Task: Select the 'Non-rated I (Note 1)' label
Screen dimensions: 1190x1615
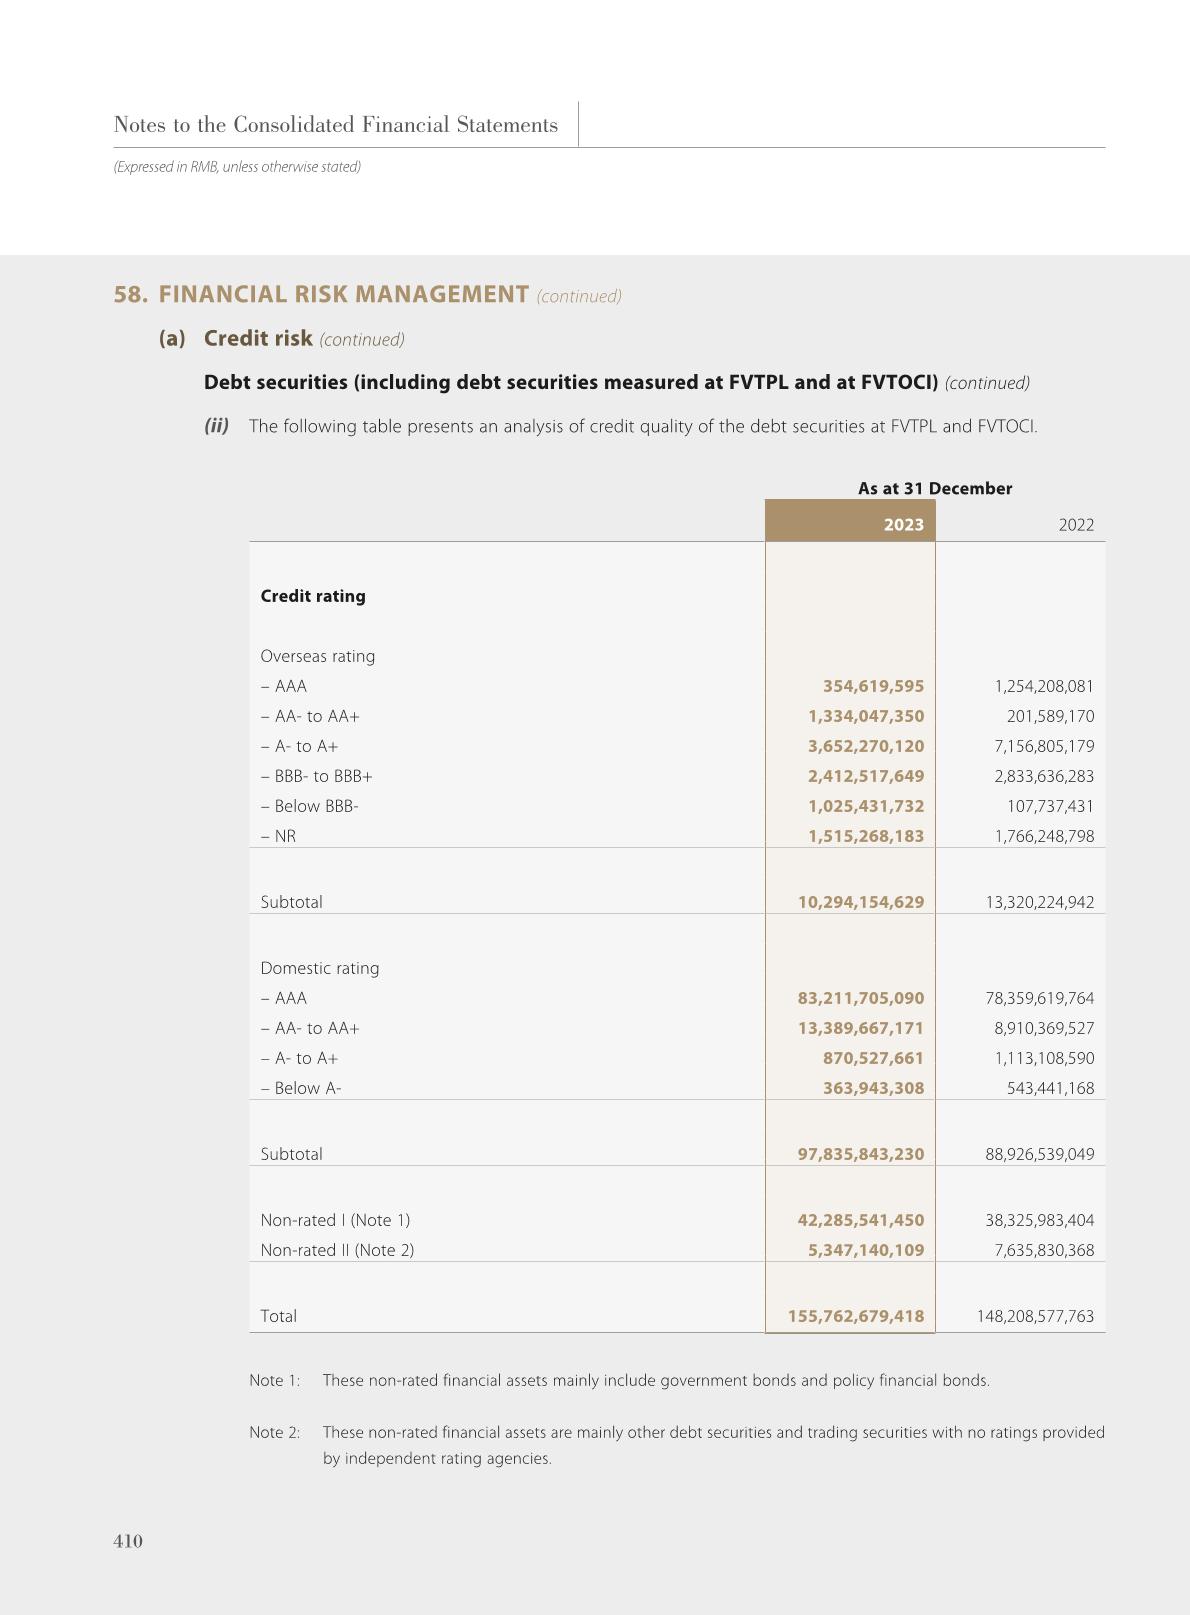Action: click(x=335, y=1220)
